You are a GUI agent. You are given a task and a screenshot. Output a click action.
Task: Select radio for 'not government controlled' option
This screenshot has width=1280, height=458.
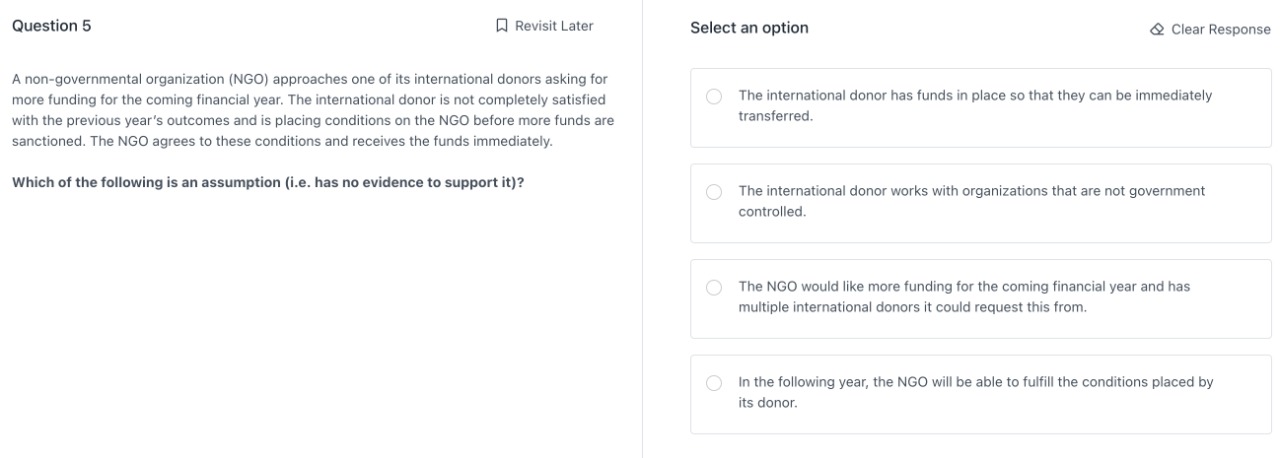coord(714,191)
